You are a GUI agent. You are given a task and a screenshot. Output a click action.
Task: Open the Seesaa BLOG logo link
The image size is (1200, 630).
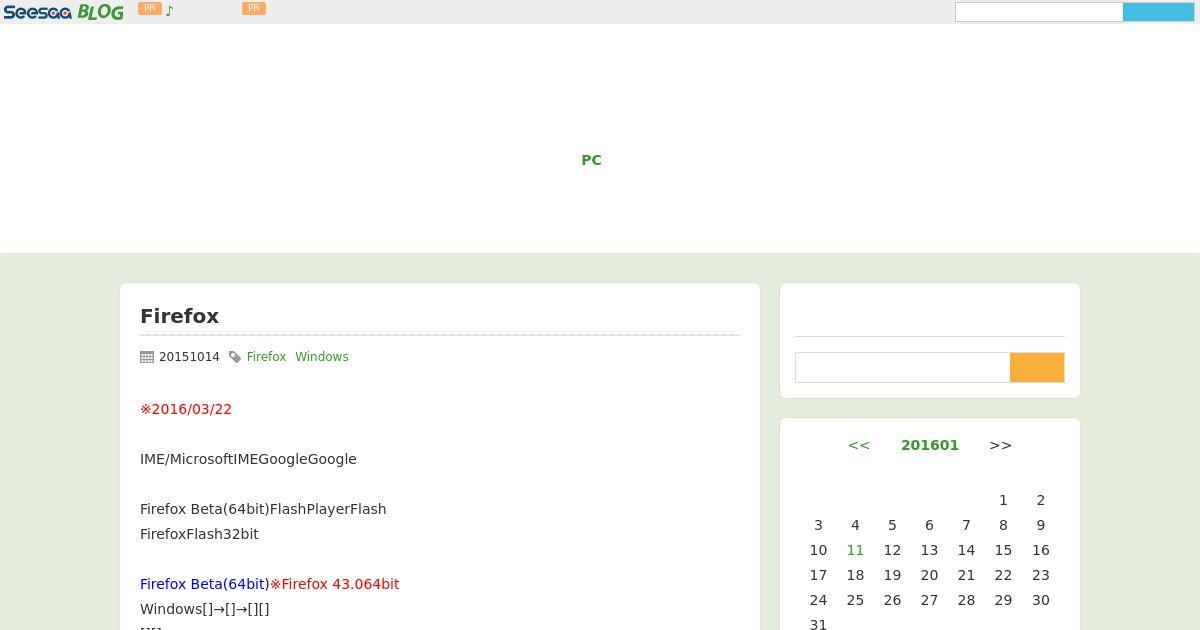tap(64, 12)
